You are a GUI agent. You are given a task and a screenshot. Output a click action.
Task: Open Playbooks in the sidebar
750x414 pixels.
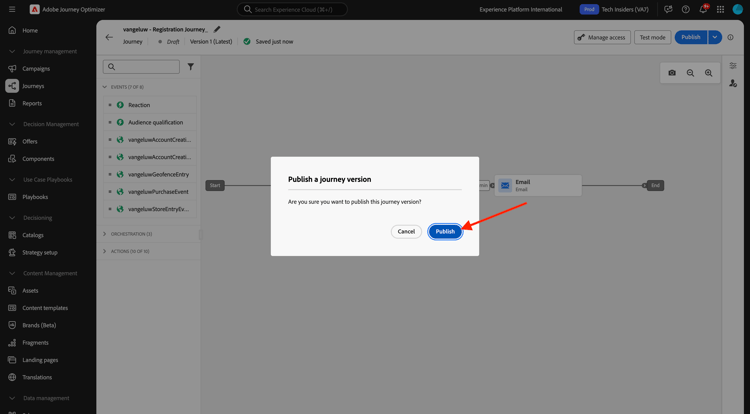pyautogui.click(x=35, y=197)
